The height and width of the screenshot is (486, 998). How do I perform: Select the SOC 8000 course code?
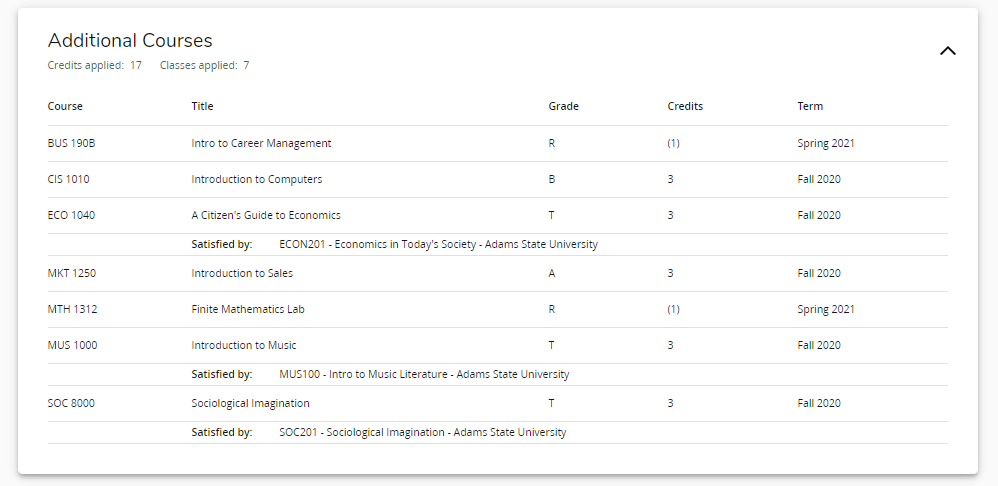point(71,403)
